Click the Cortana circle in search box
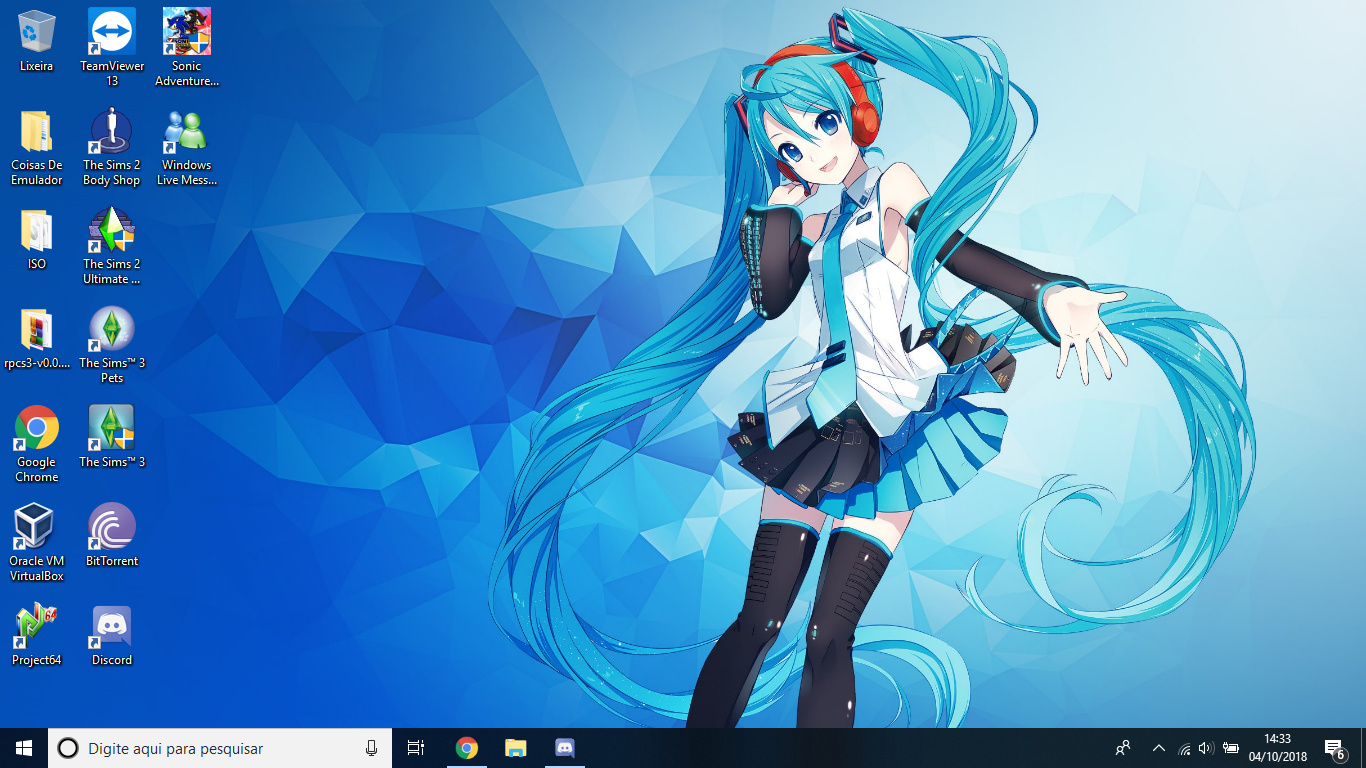This screenshot has height=768, width=1366. (68, 748)
